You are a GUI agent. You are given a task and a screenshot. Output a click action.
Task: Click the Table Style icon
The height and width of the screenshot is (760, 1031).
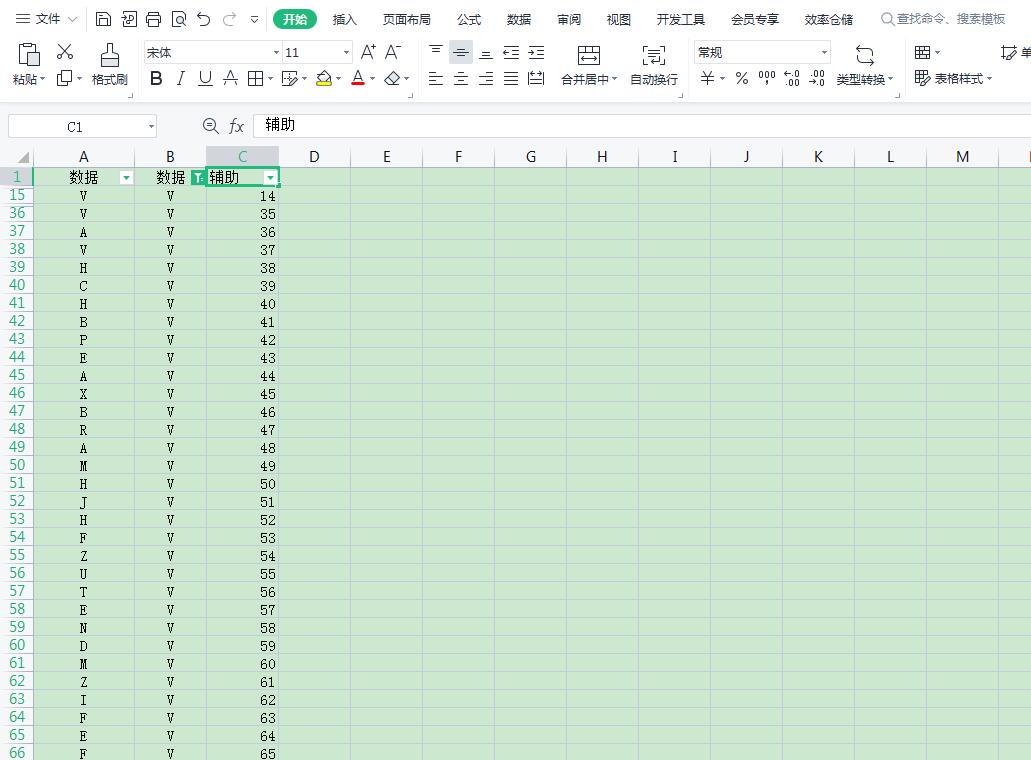(923, 79)
